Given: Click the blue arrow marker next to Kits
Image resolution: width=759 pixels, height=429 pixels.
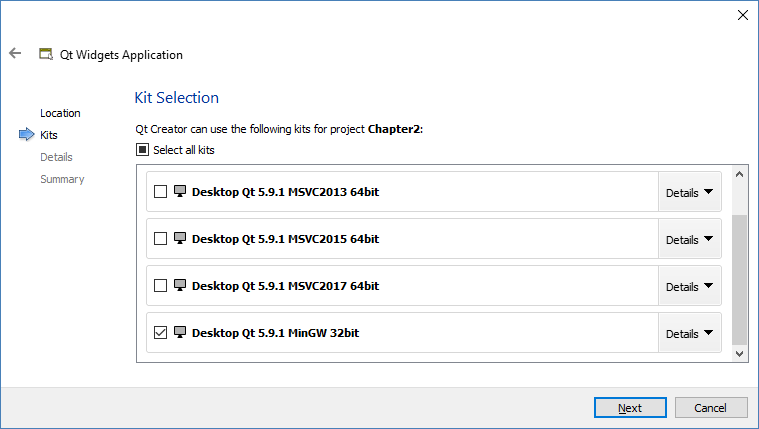Looking at the screenshot, I should pyautogui.click(x=26, y=134).
